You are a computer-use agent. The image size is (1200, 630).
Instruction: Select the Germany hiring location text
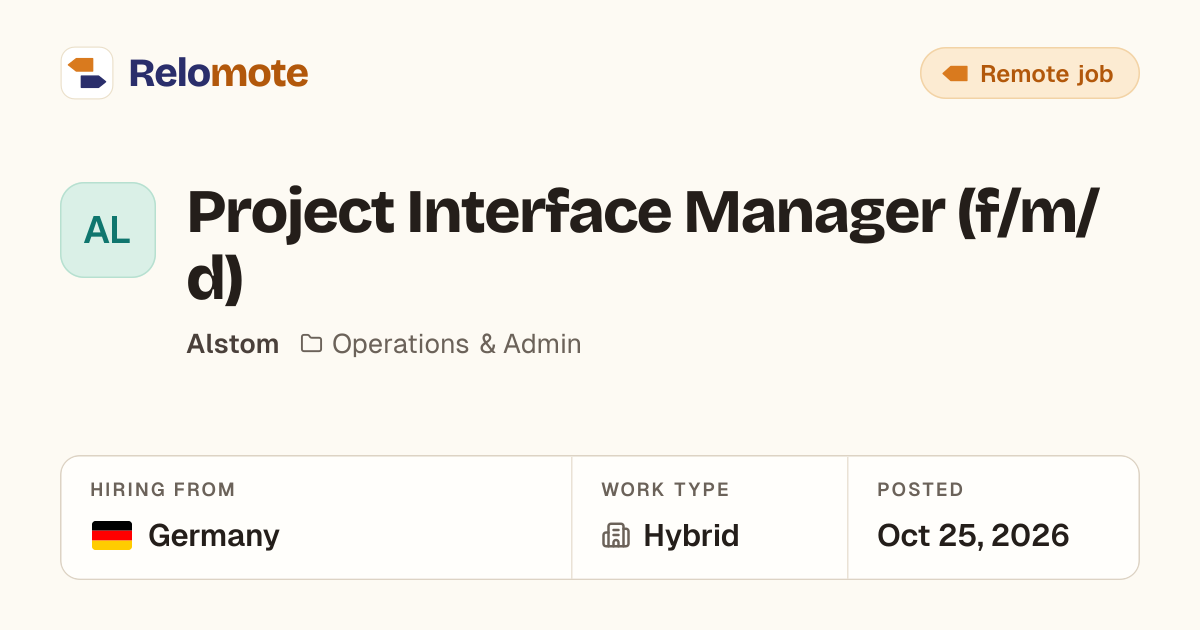pos(214,536)
